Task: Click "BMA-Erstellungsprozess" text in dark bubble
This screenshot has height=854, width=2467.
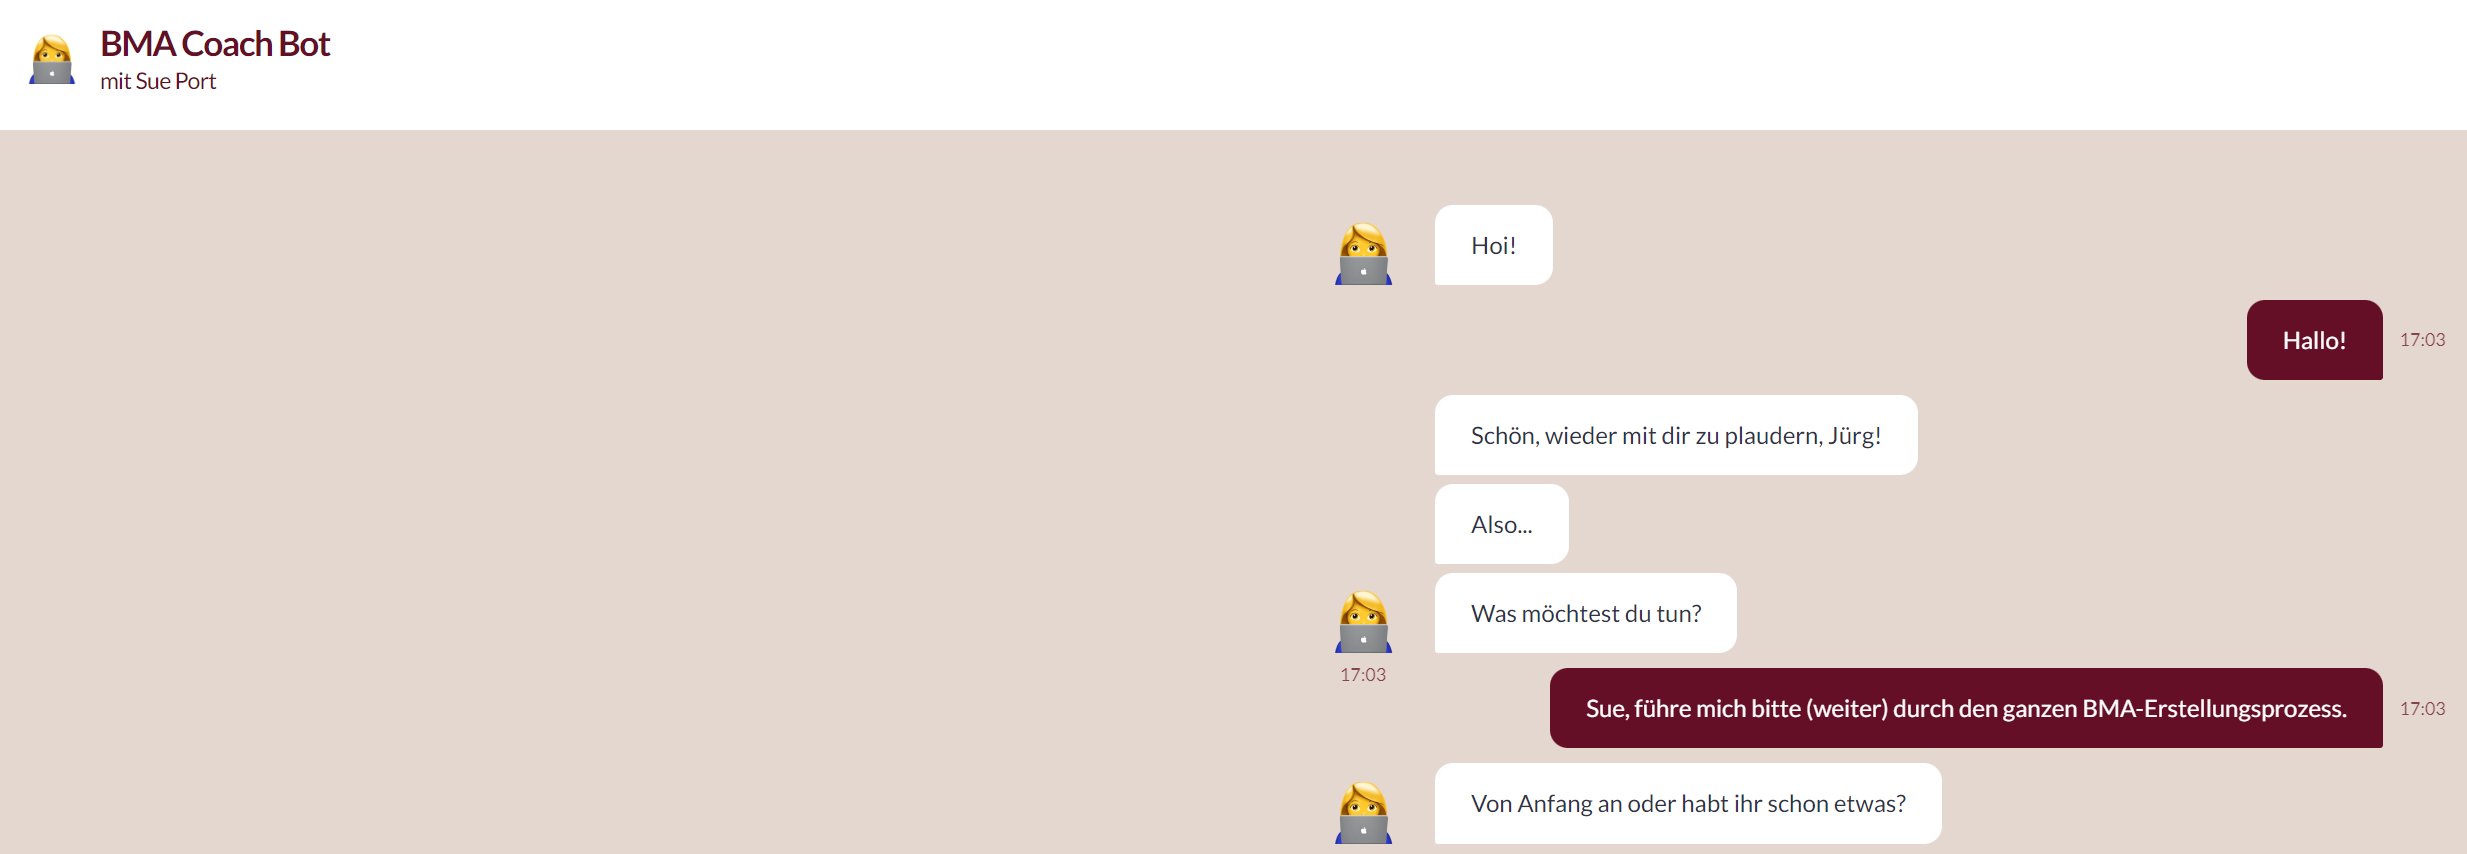Action: (x=2214, y=709)
